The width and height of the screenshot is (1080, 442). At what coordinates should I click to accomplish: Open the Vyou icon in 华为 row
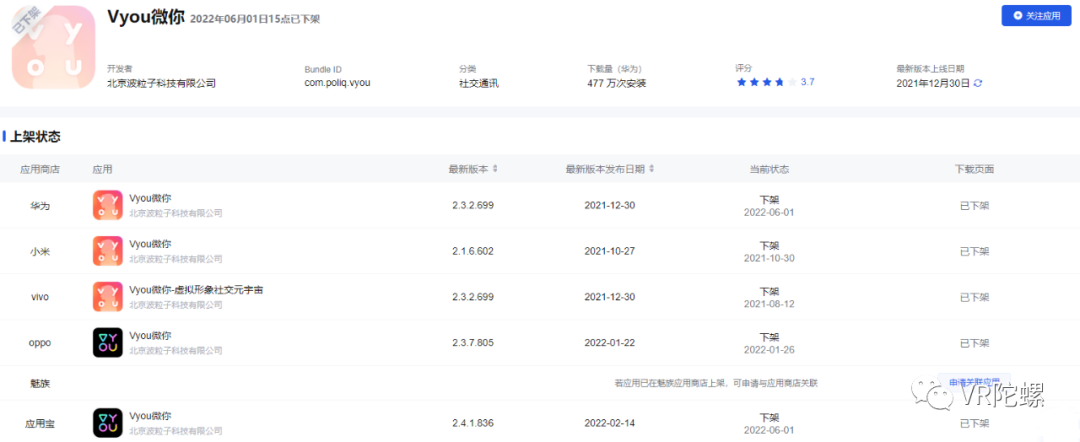pyautogui.click(x=107, y=205)
